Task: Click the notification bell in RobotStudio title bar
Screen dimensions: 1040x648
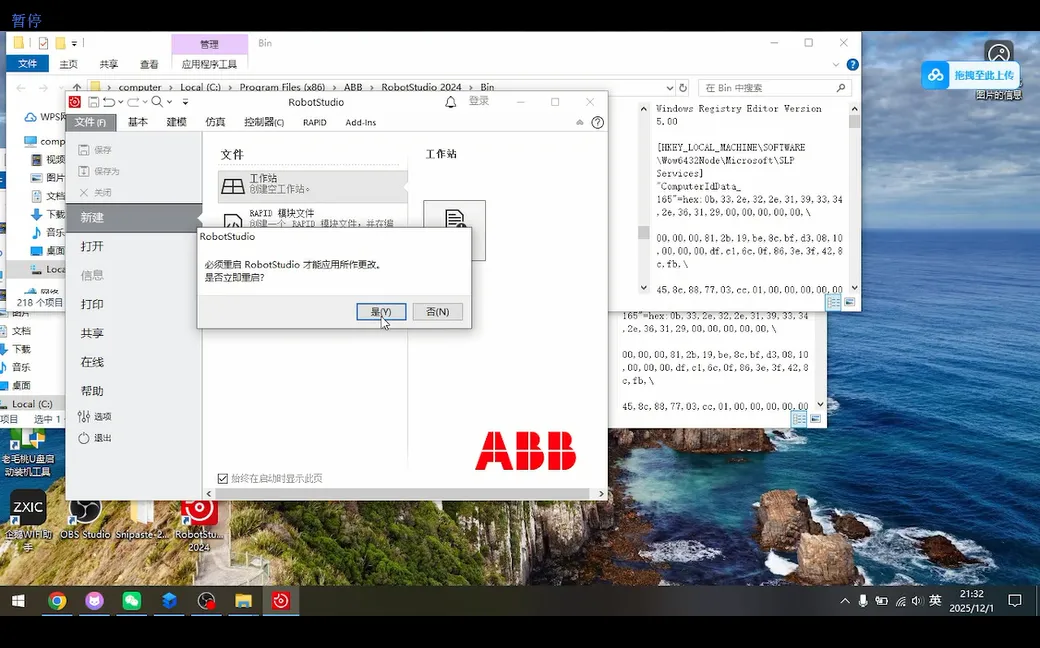Action: [450, 101]
